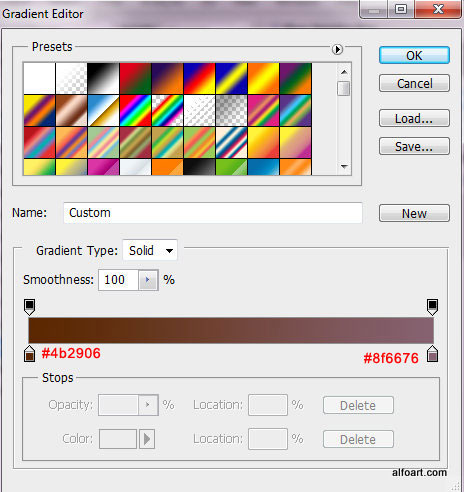Select the gray checkered neutral density preset
The image size is (464, 492).
click(x=231, y=110)
